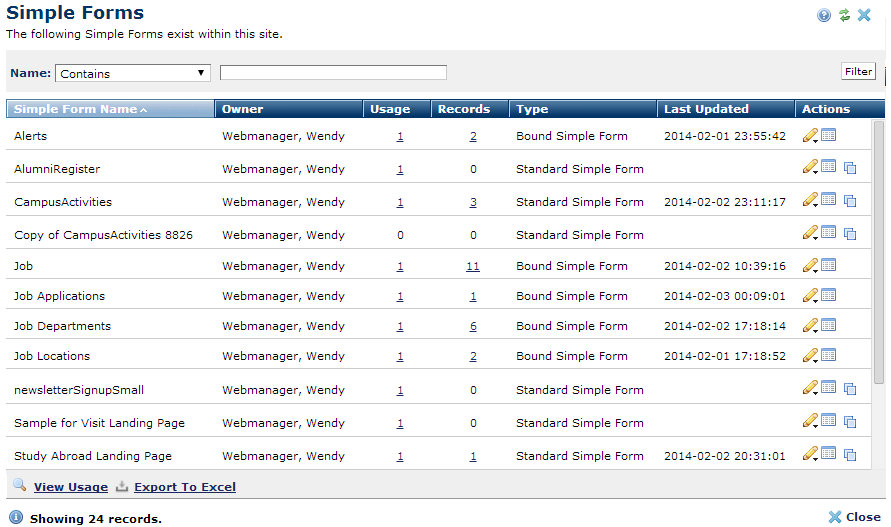The height and width of the screenshot is (527, 891).
Task: Click the edit pencil icon for Alerts
Action: (809, 135)
